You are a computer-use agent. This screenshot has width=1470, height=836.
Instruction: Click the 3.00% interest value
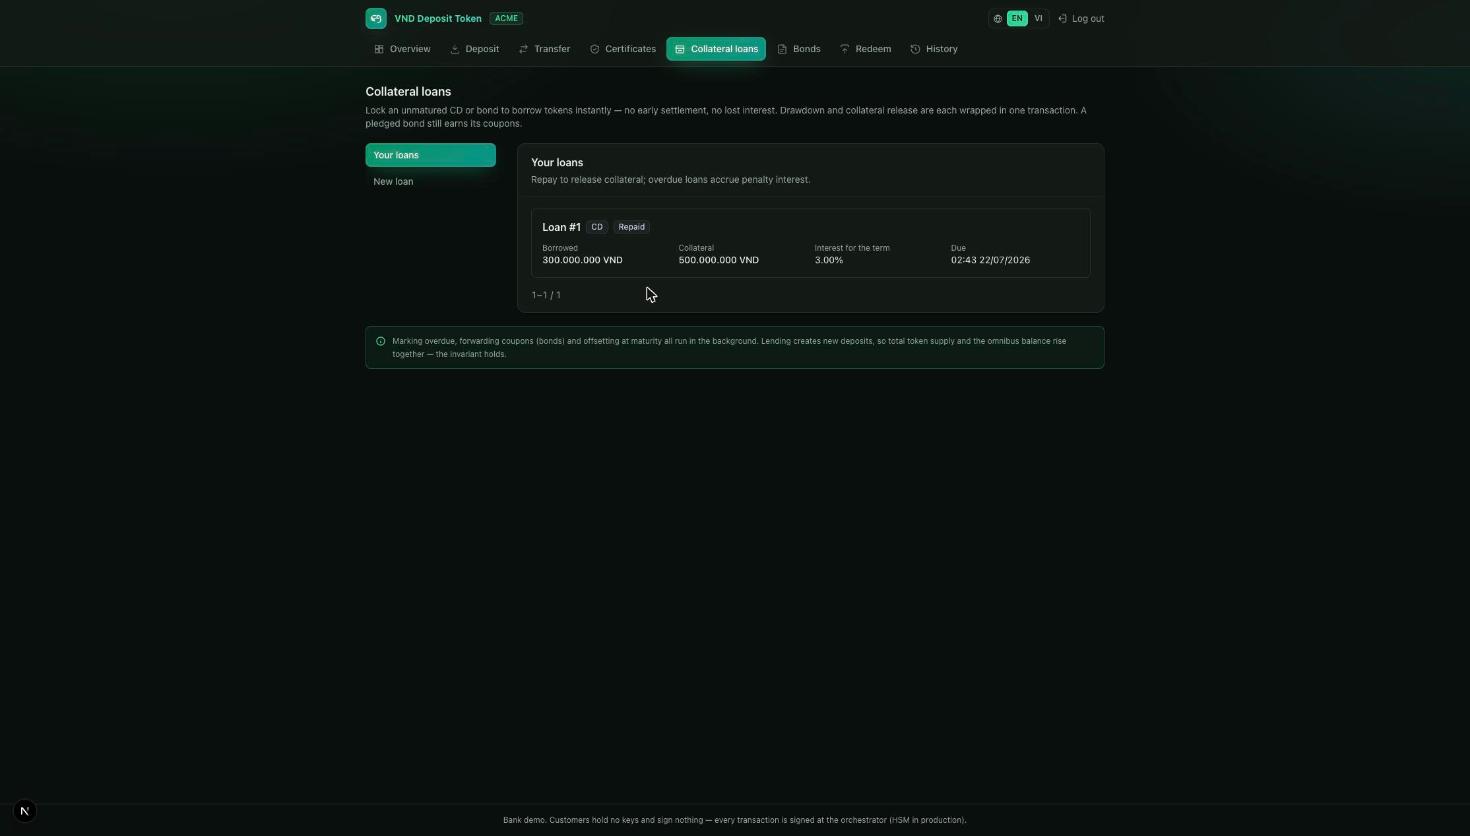click(x=828, y=260)
